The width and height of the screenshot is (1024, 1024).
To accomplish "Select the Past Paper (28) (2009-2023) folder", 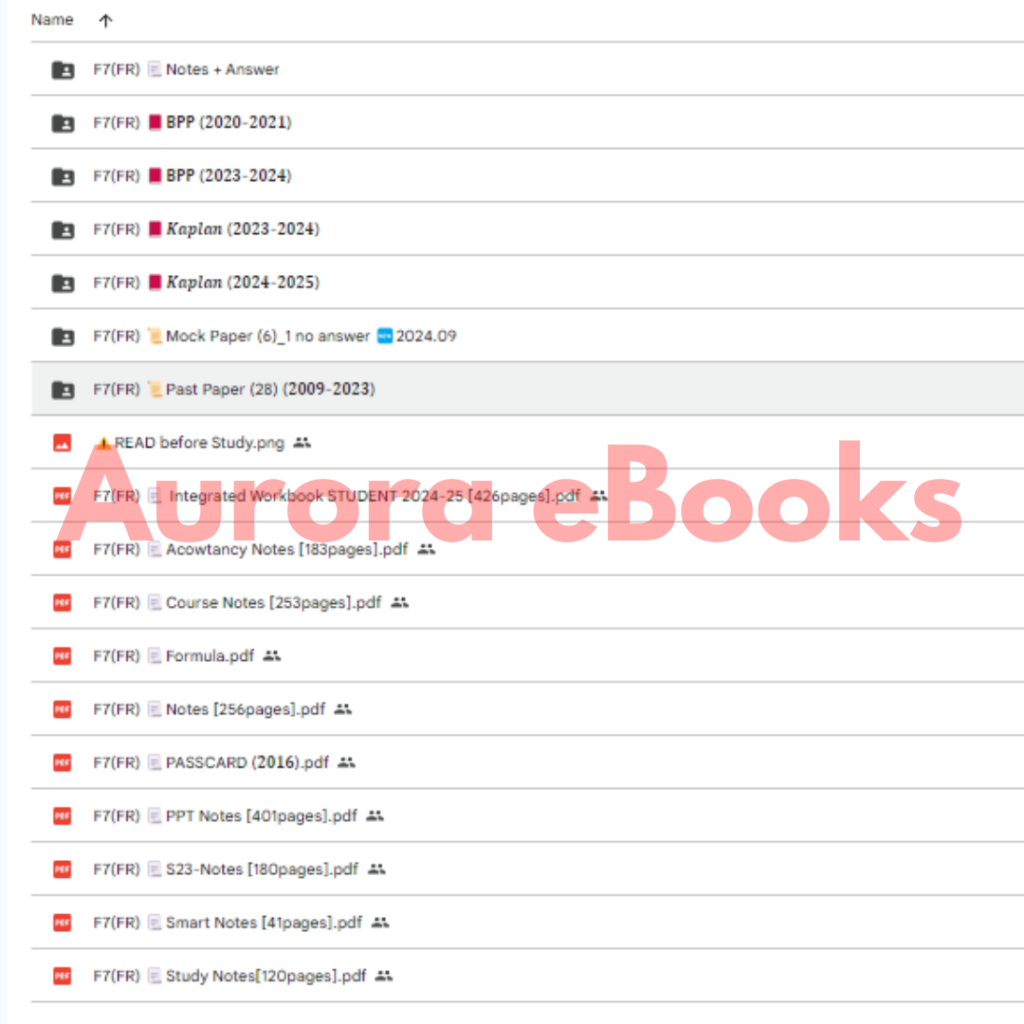I will tap(270, 389).
